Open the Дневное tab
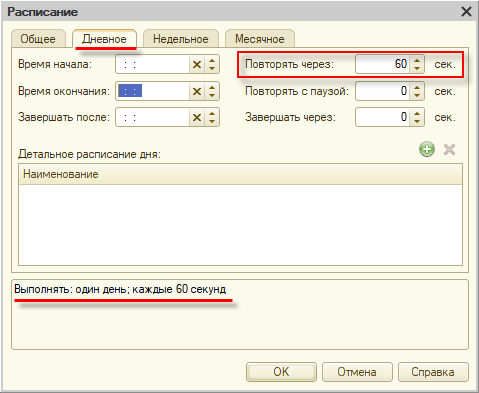The width and height of the screenshot is (479, 393). (x=104, y=39)
